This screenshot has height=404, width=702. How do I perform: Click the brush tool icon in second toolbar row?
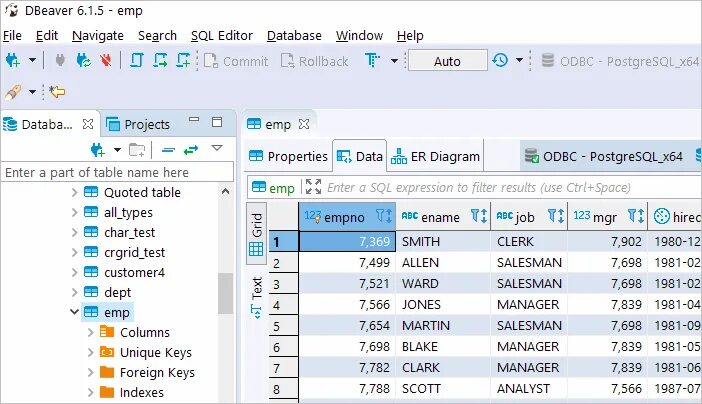tap(13, 92)
